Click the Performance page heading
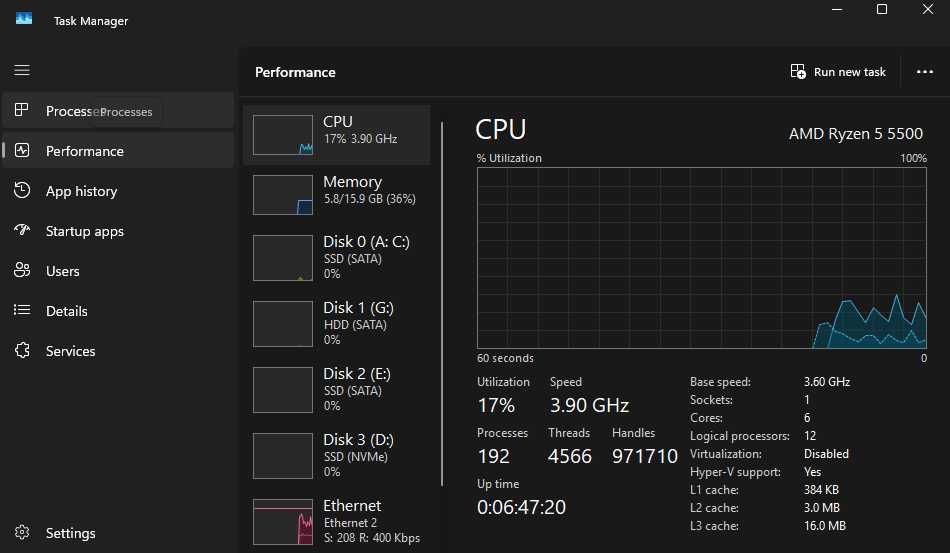Image resolution: width=950 pixels, height=553 pixels. (295, 72)
